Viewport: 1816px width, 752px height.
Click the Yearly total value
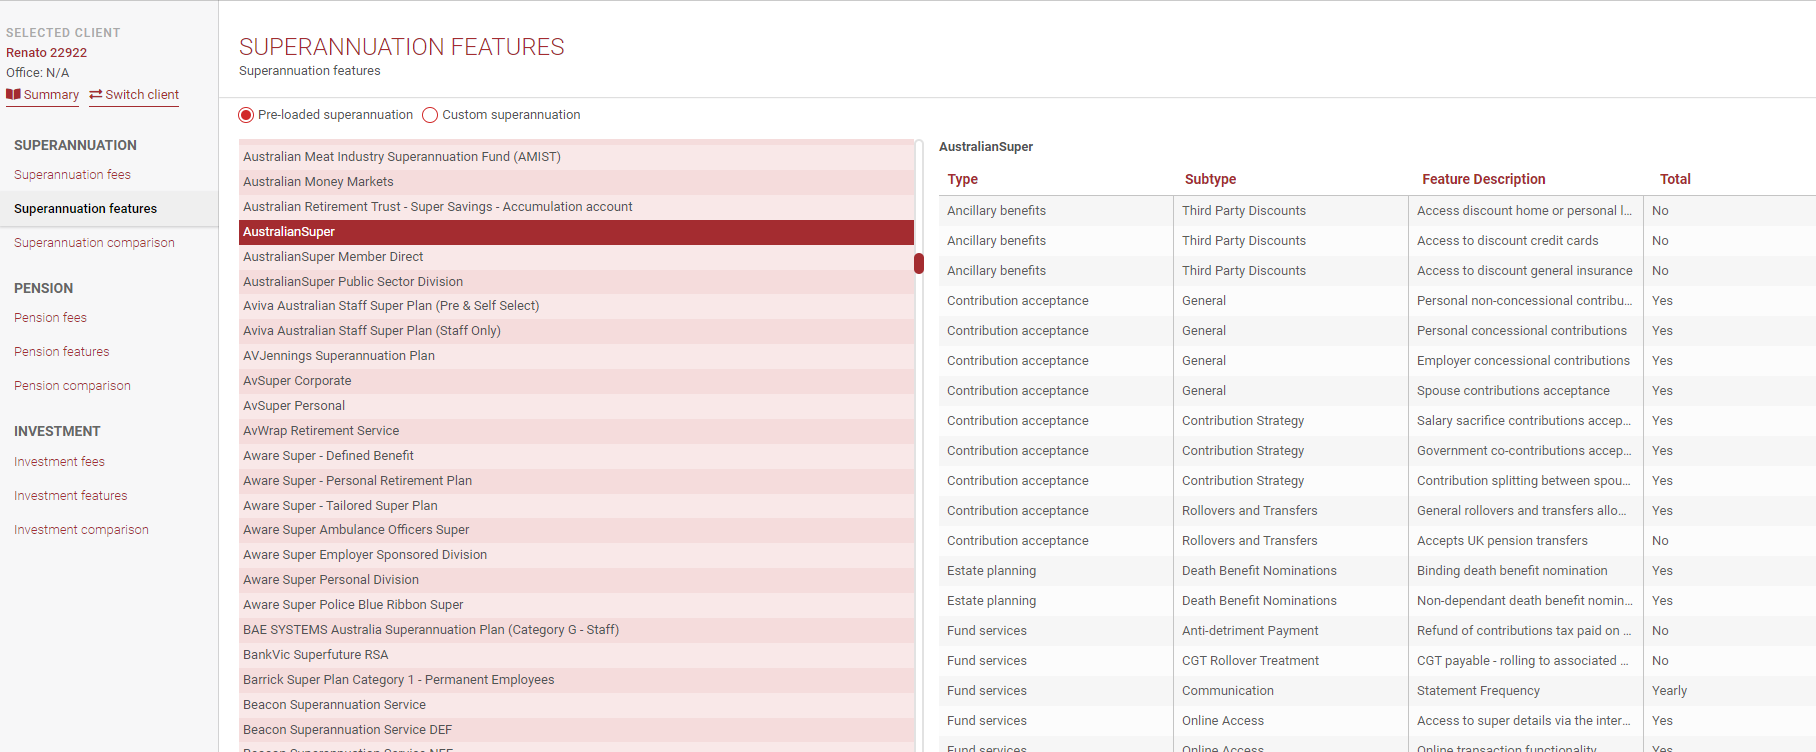click(x=1669, y=691)
